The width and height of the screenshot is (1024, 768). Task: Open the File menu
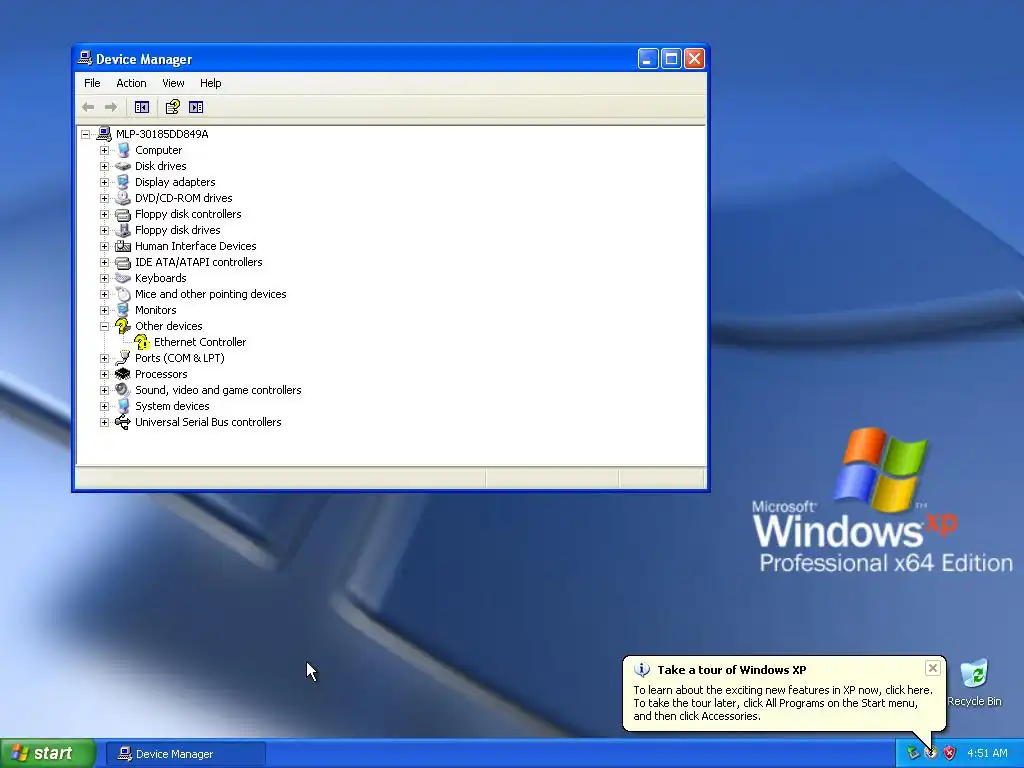pos(92,83)
